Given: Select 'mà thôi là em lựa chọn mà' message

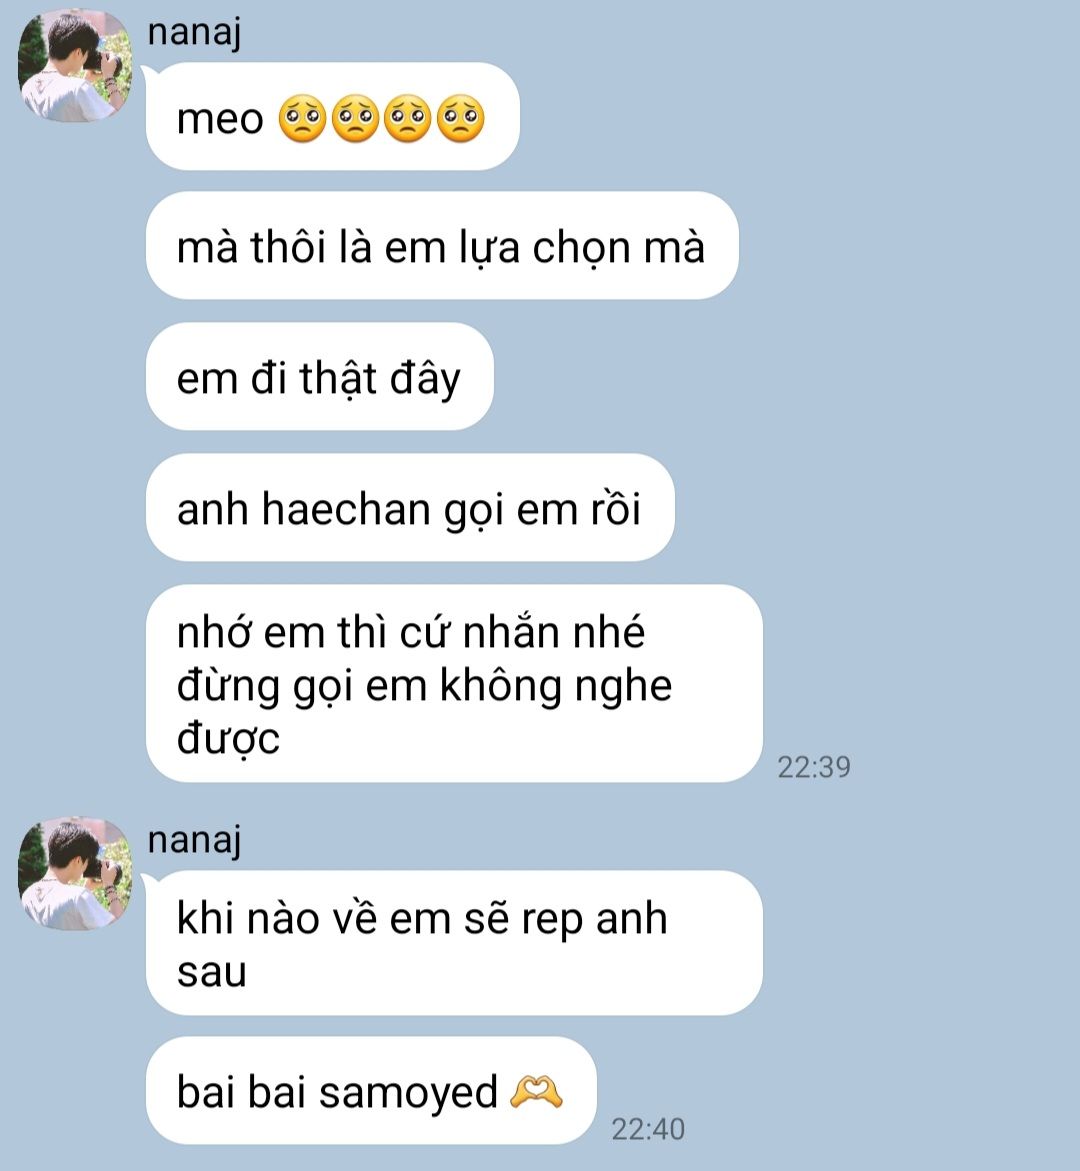Looking at the screenshot, I should click(x=442, y=246).
